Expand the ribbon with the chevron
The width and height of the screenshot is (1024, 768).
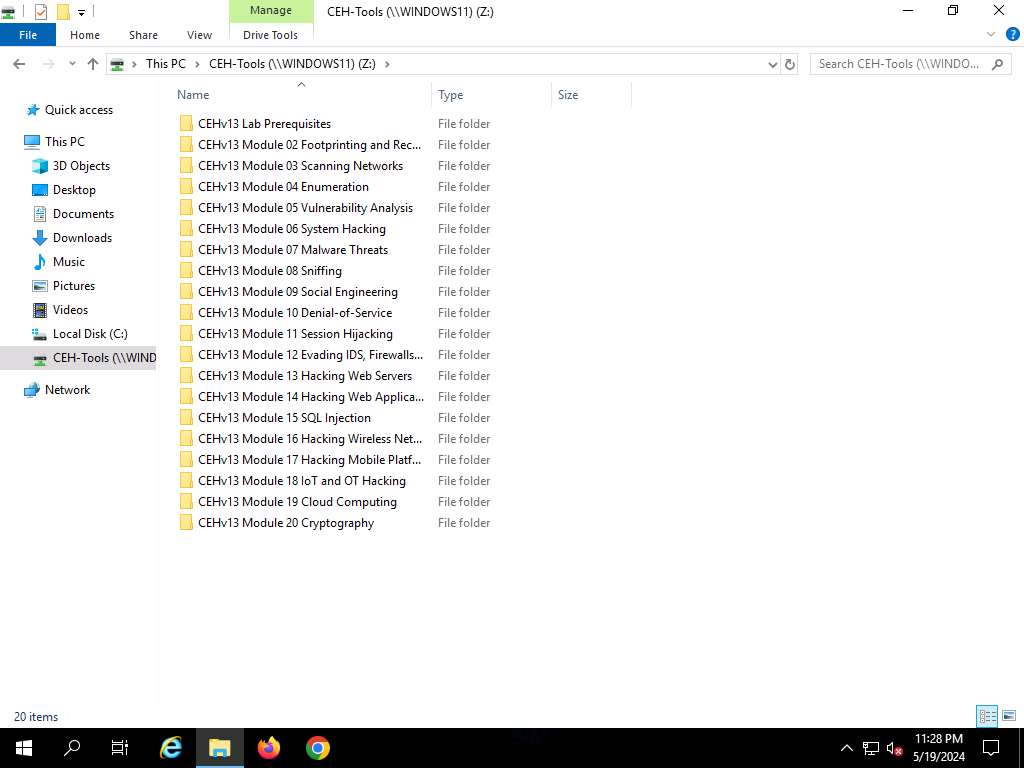(990, 34)
